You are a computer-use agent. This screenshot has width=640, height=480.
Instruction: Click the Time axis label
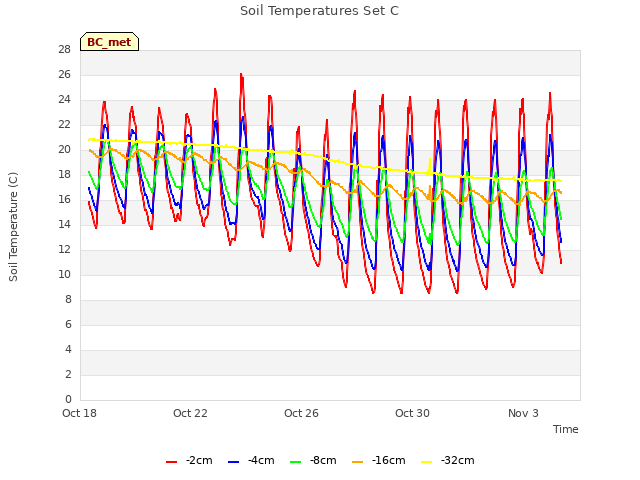click(x=566, y=429)
